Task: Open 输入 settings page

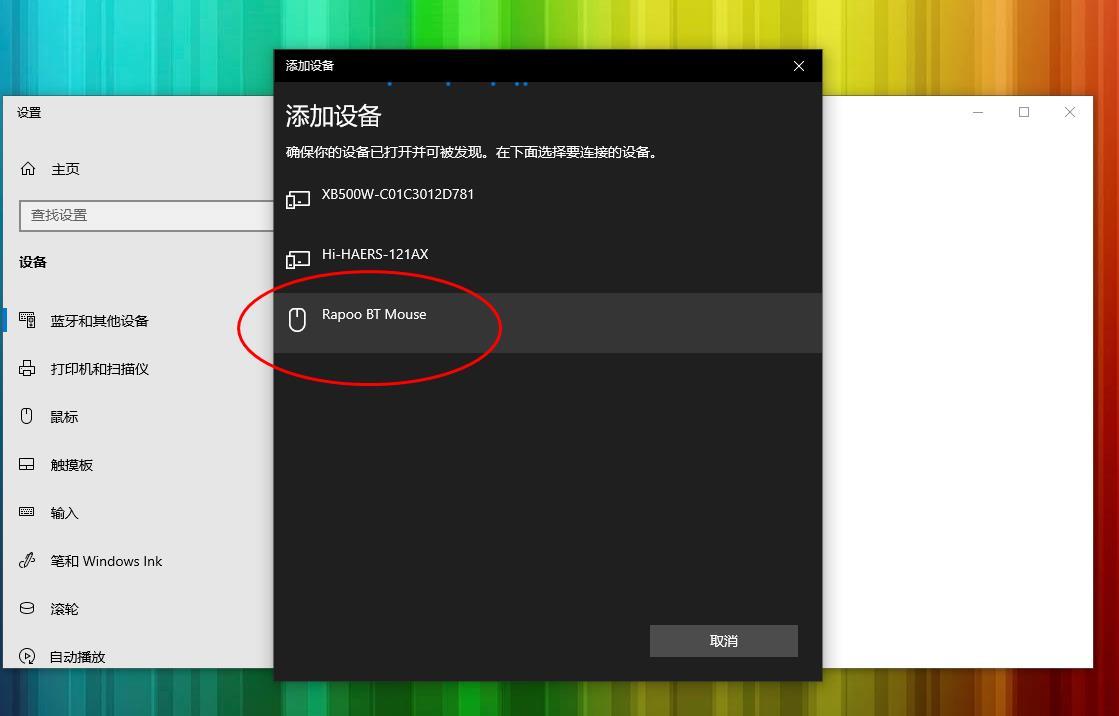Action: pos(64,513)
